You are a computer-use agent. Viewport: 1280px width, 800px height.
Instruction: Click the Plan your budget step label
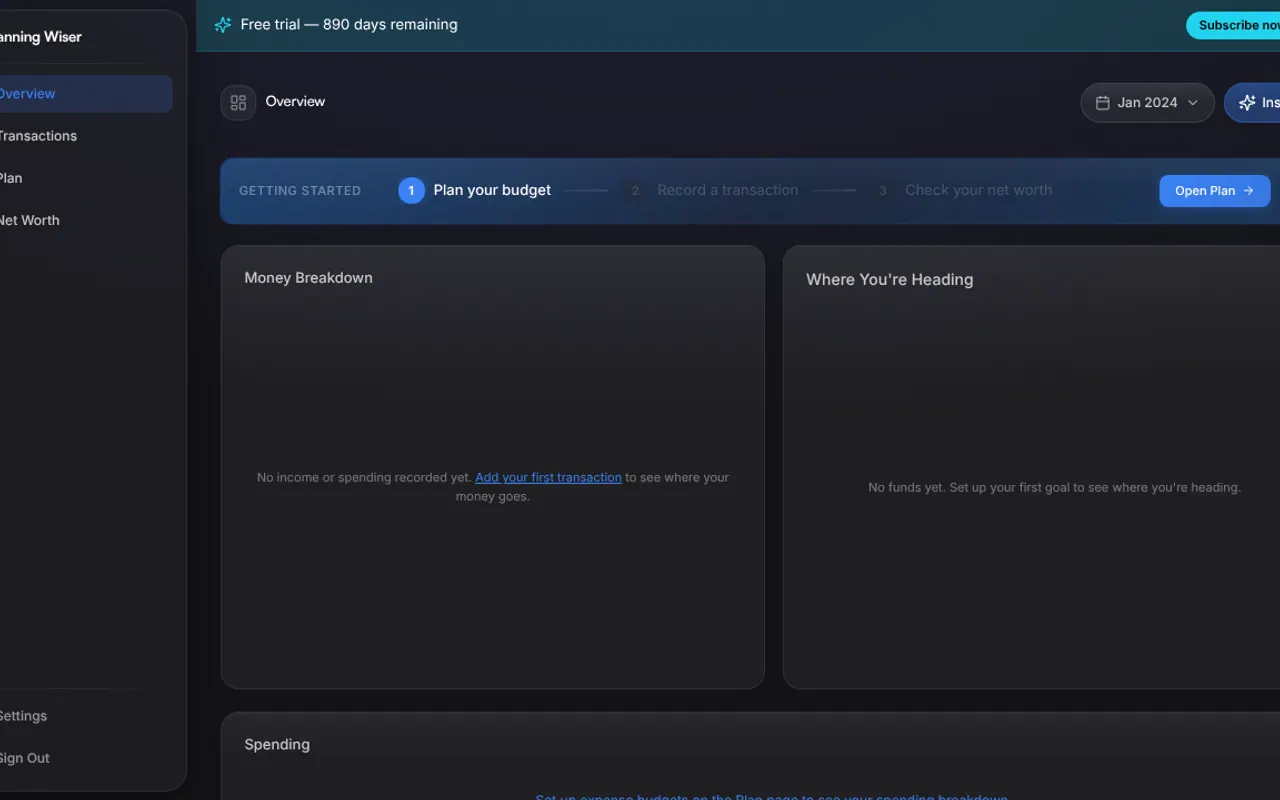[x=492, y=190]
